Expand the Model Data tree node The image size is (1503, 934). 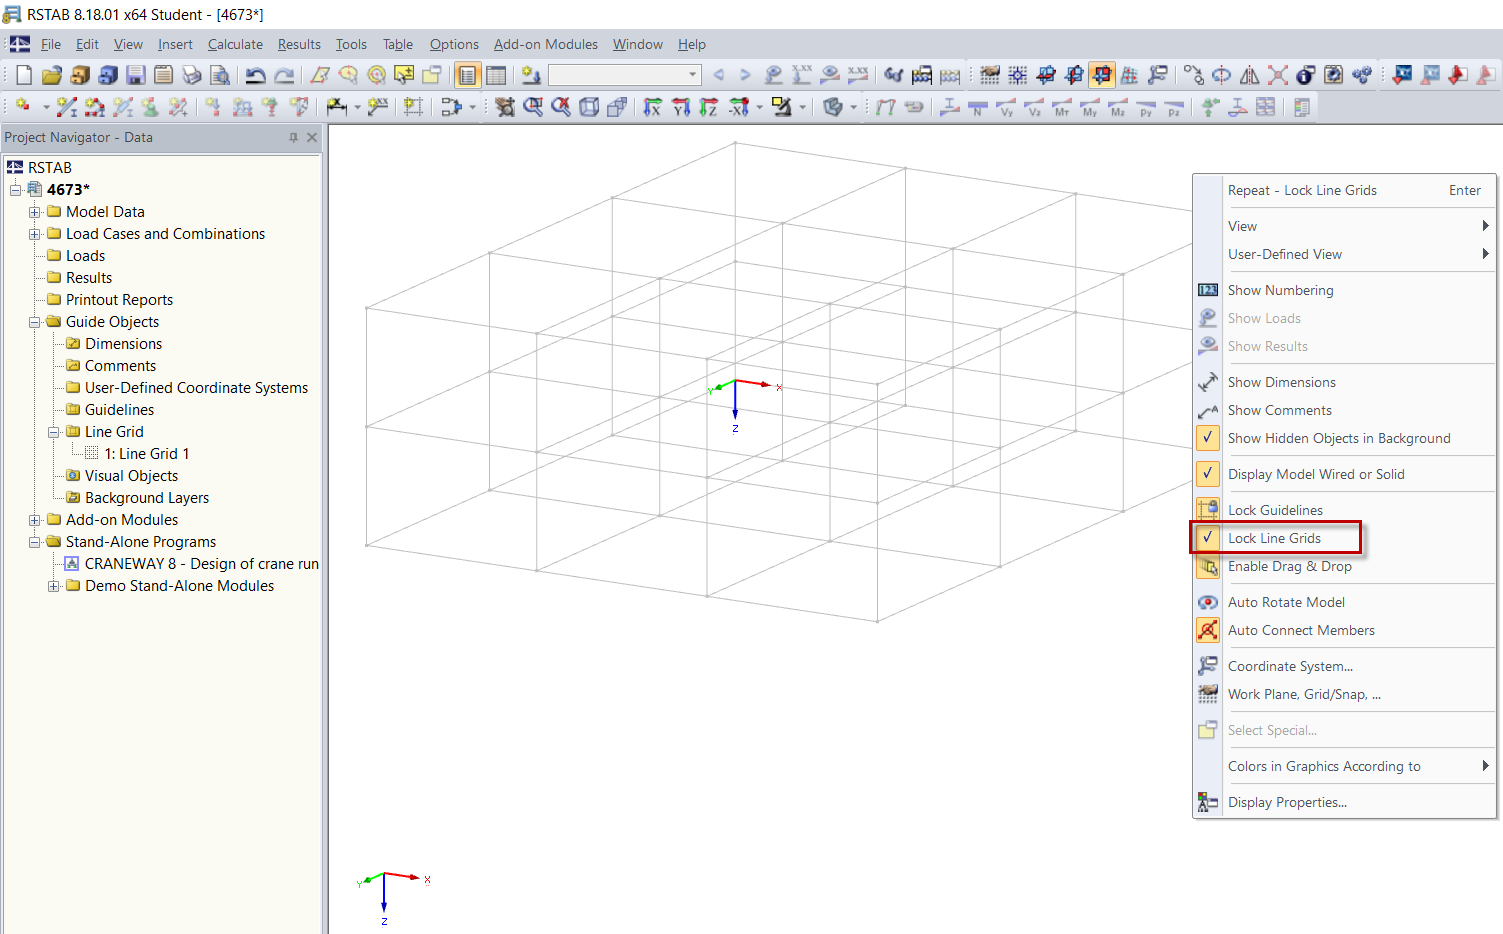pyautogui.click(x=34, y=211)
